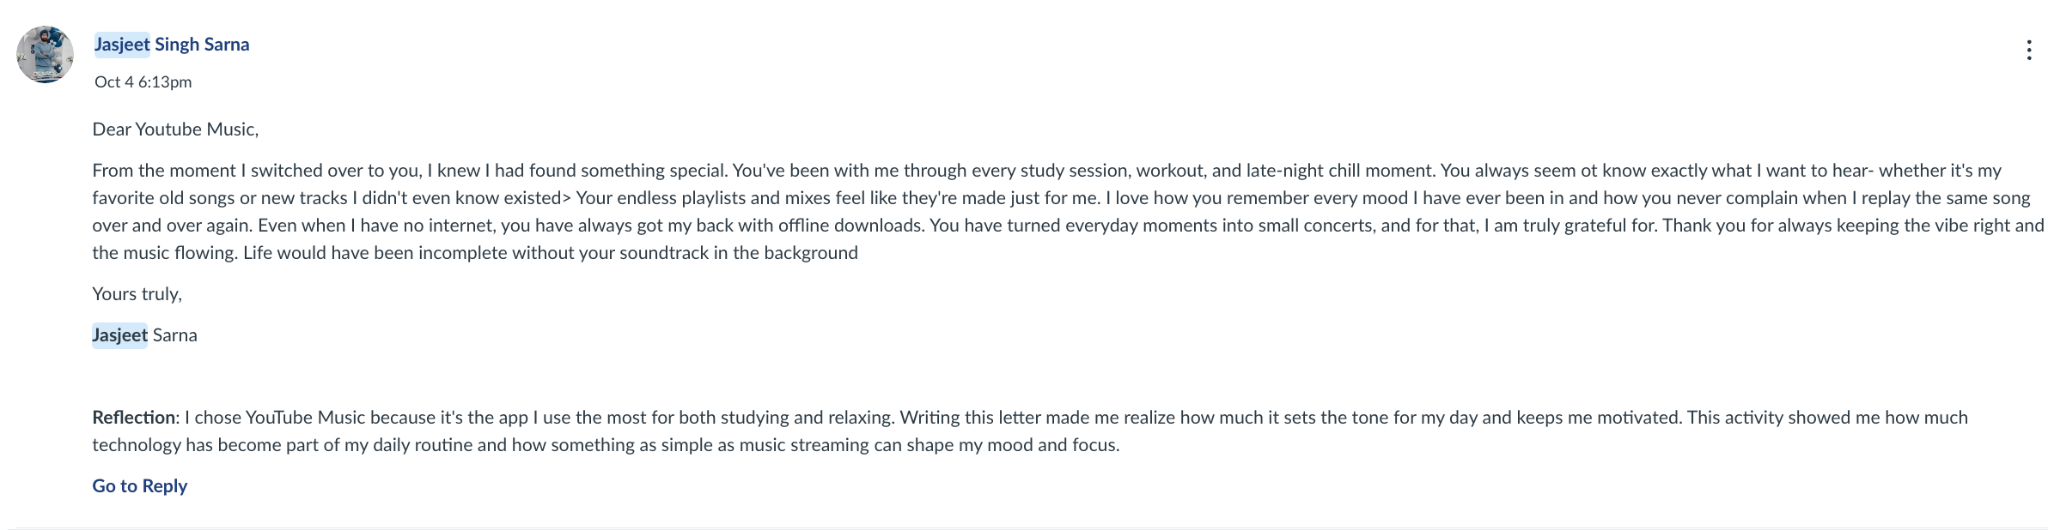This screenshot has width=2048, height=530.
Task: Follow the "Go to Reply" link
Action: [139, 486]
